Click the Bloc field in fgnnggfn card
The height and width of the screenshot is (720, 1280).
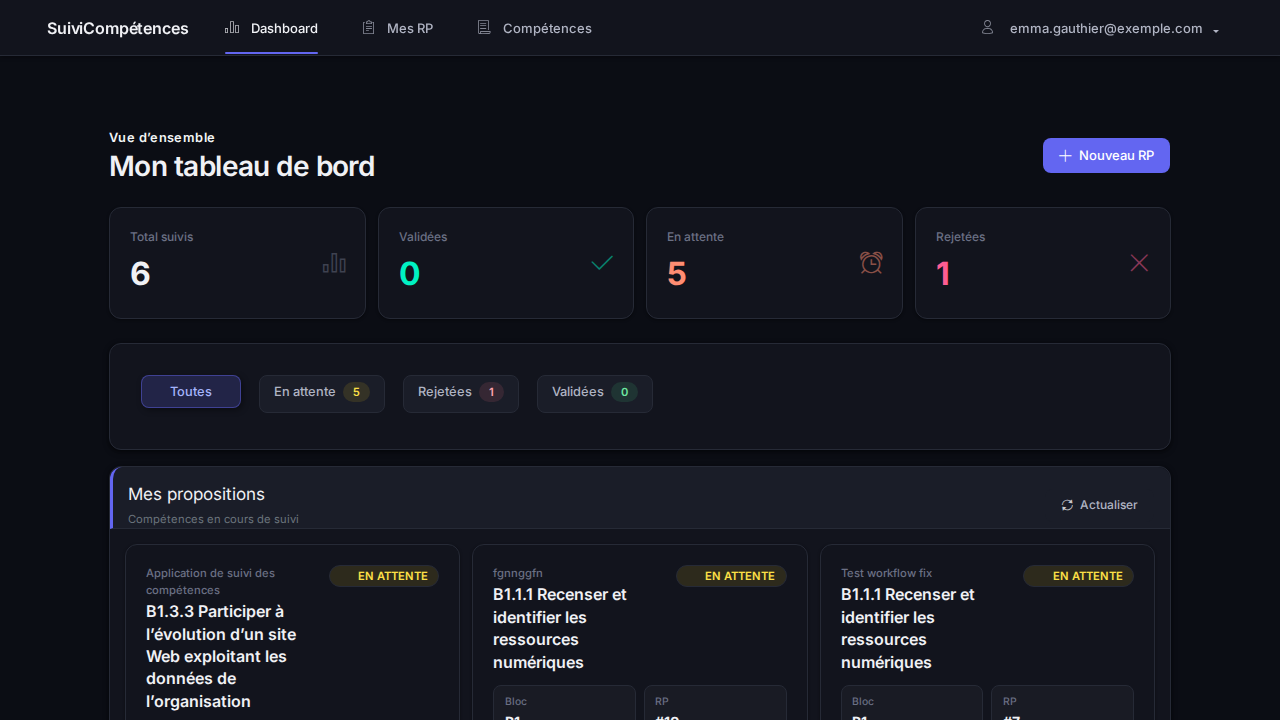(x=564, y=703)
